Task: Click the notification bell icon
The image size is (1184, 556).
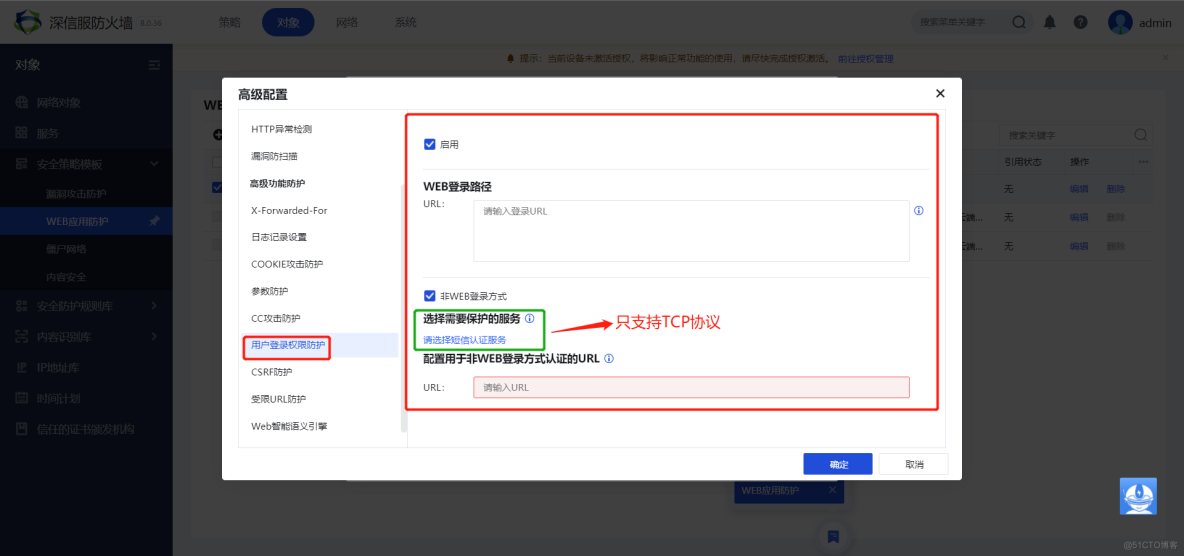Action: 1050,23
